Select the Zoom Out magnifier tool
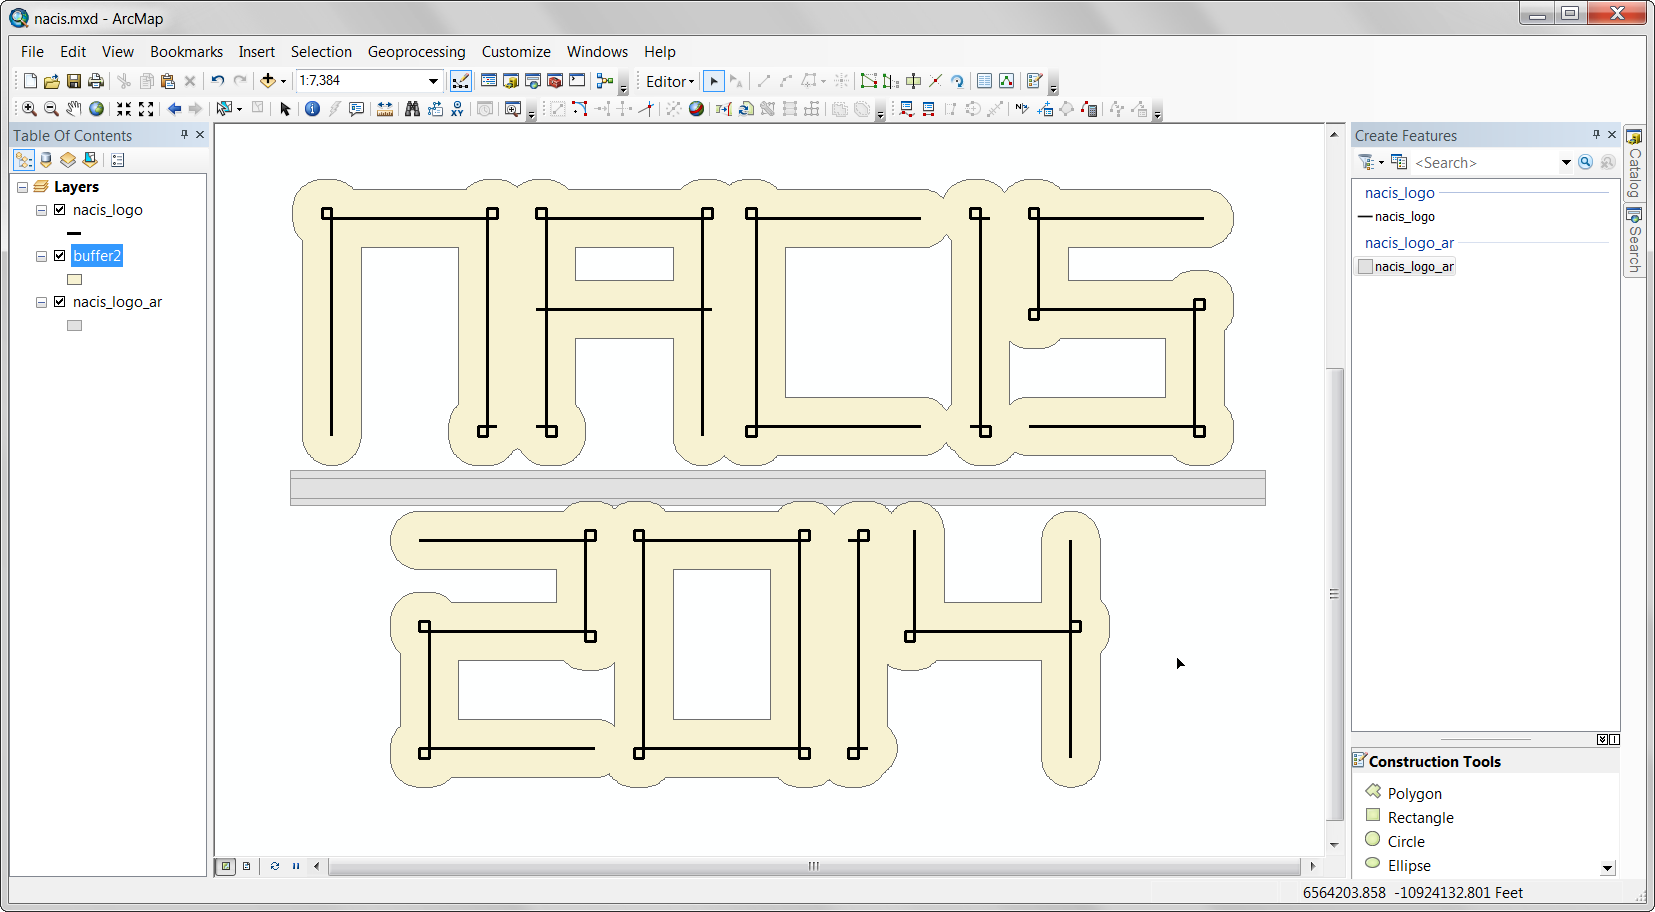The width and height of the screenshot is (1655, 912). coord(51,109)
